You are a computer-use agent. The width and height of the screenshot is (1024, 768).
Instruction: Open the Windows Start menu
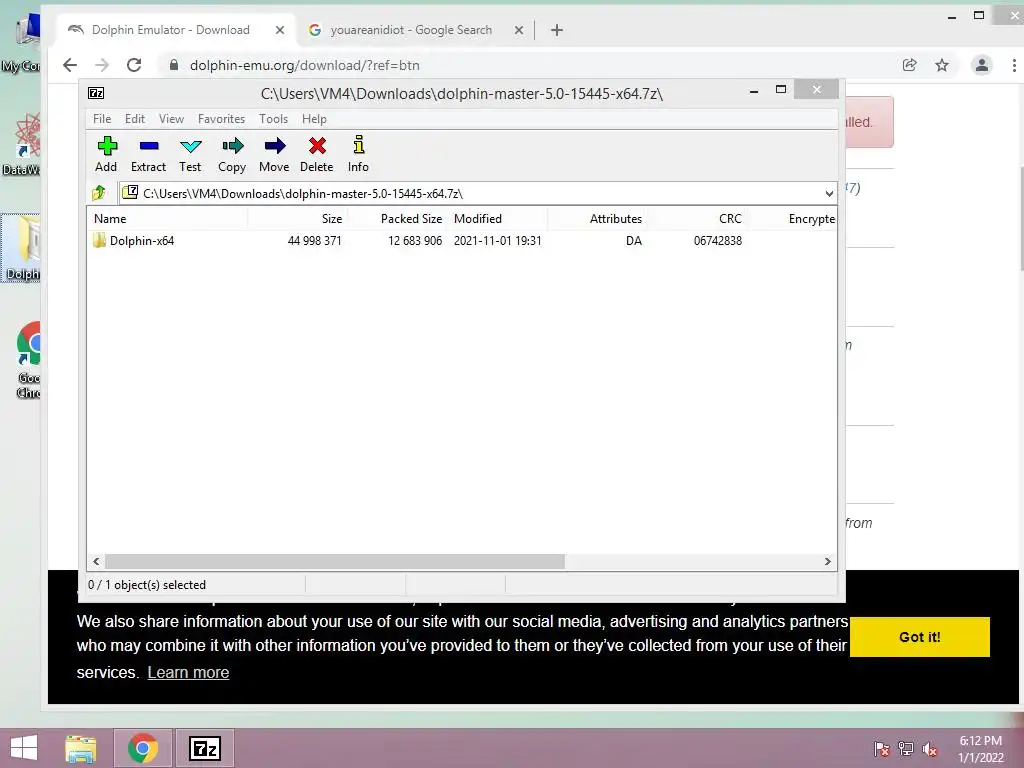(24, 748)
